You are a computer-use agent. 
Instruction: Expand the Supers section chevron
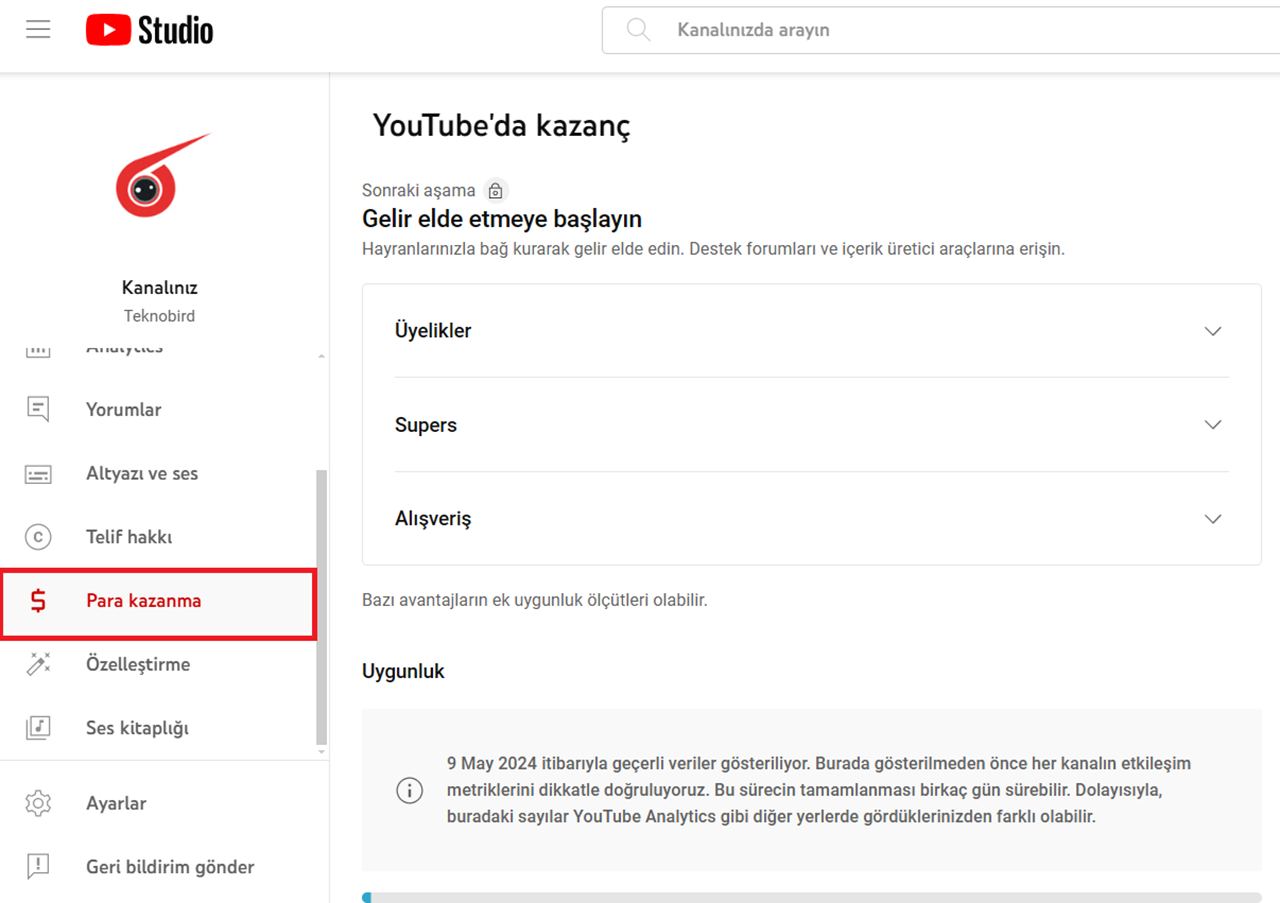[x=1213, y=425]
